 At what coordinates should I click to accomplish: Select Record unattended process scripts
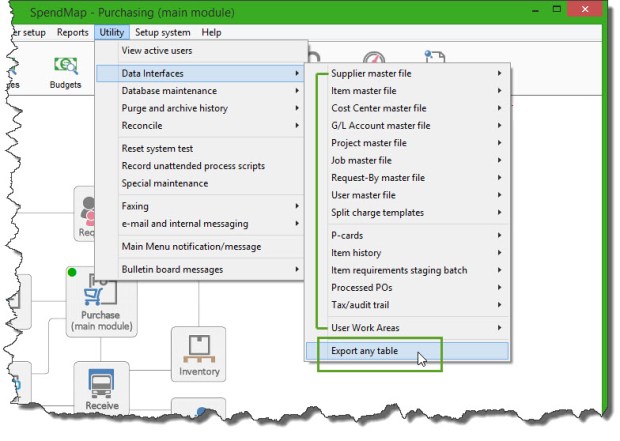(200, 166)
